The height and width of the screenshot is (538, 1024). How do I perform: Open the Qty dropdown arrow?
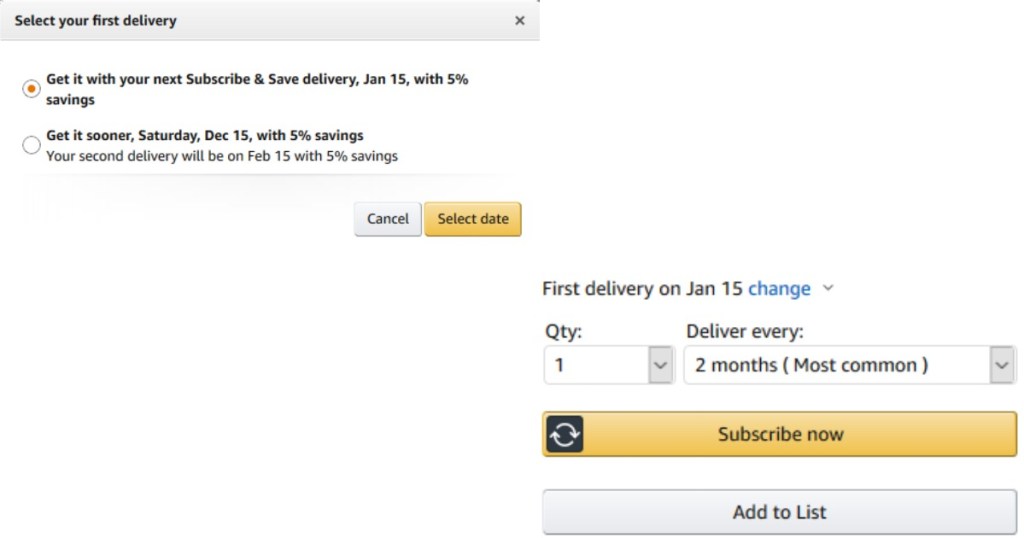(660, 365)
